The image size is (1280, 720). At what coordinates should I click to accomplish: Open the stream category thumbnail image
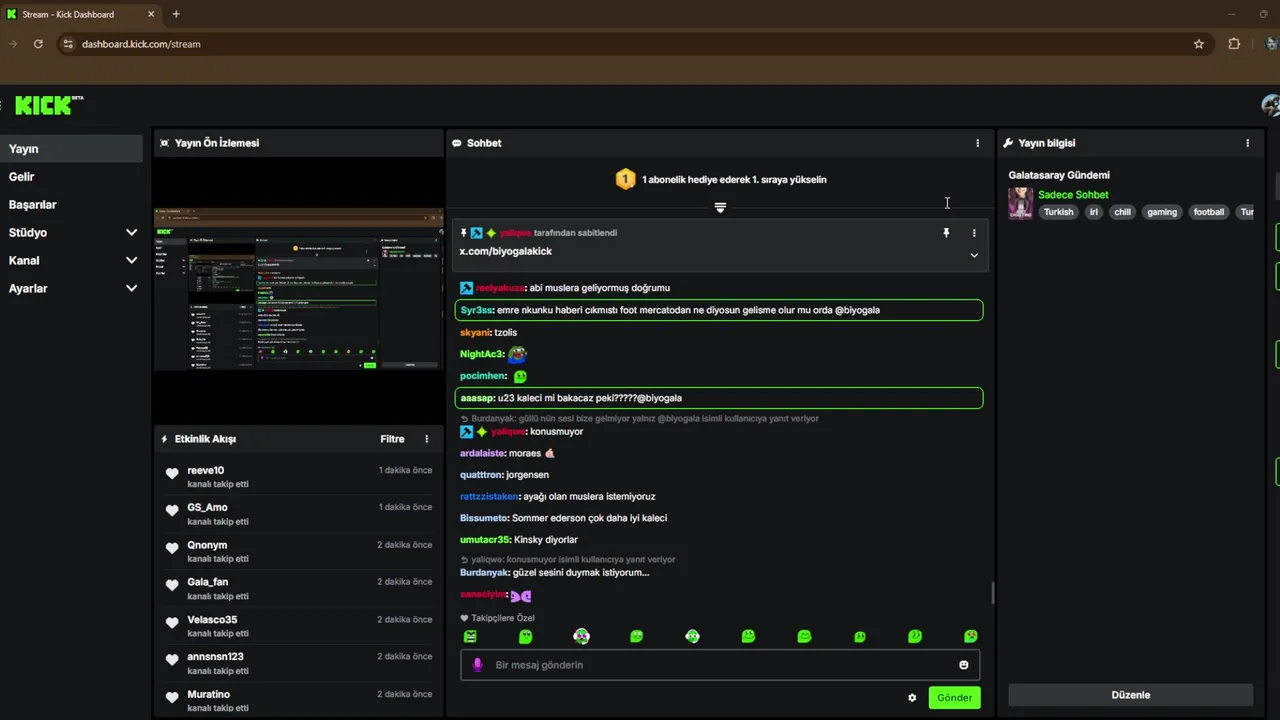[x=1021, y=203]
